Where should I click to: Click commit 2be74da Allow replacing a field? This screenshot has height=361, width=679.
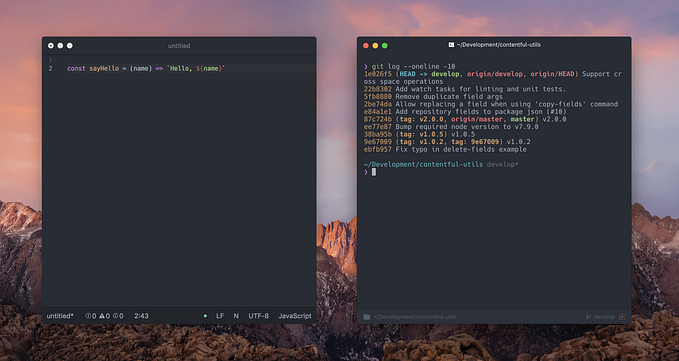[x=491, y=104]
